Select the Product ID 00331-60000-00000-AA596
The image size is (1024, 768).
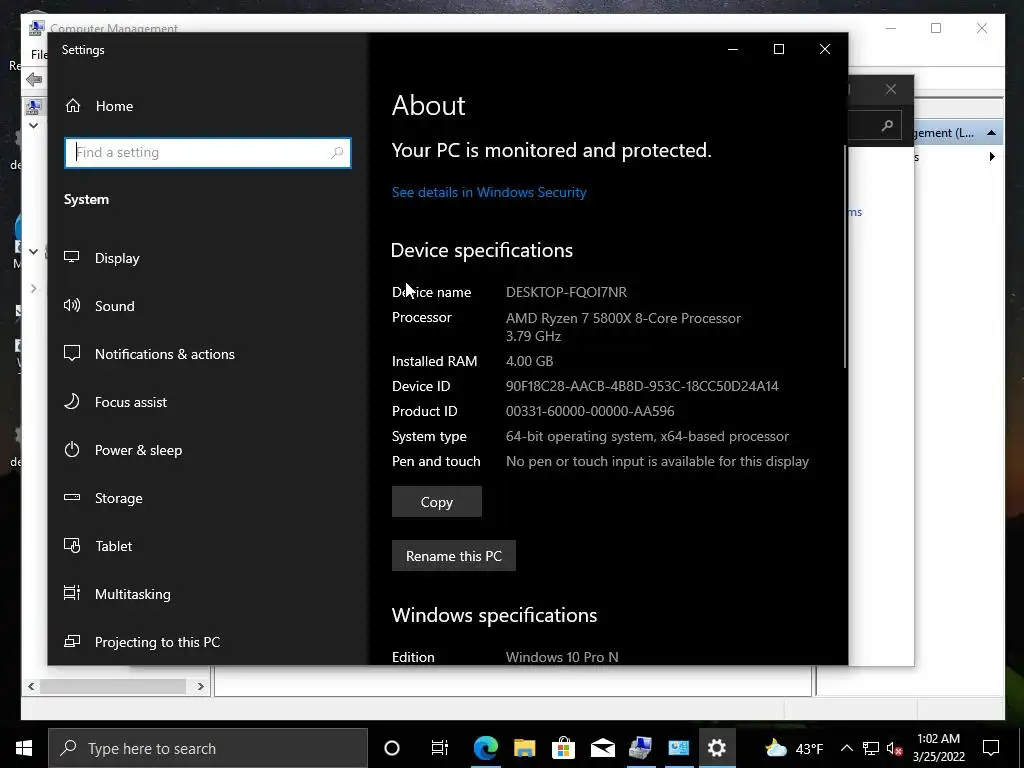pyautogui.click(x=590, y=411)
